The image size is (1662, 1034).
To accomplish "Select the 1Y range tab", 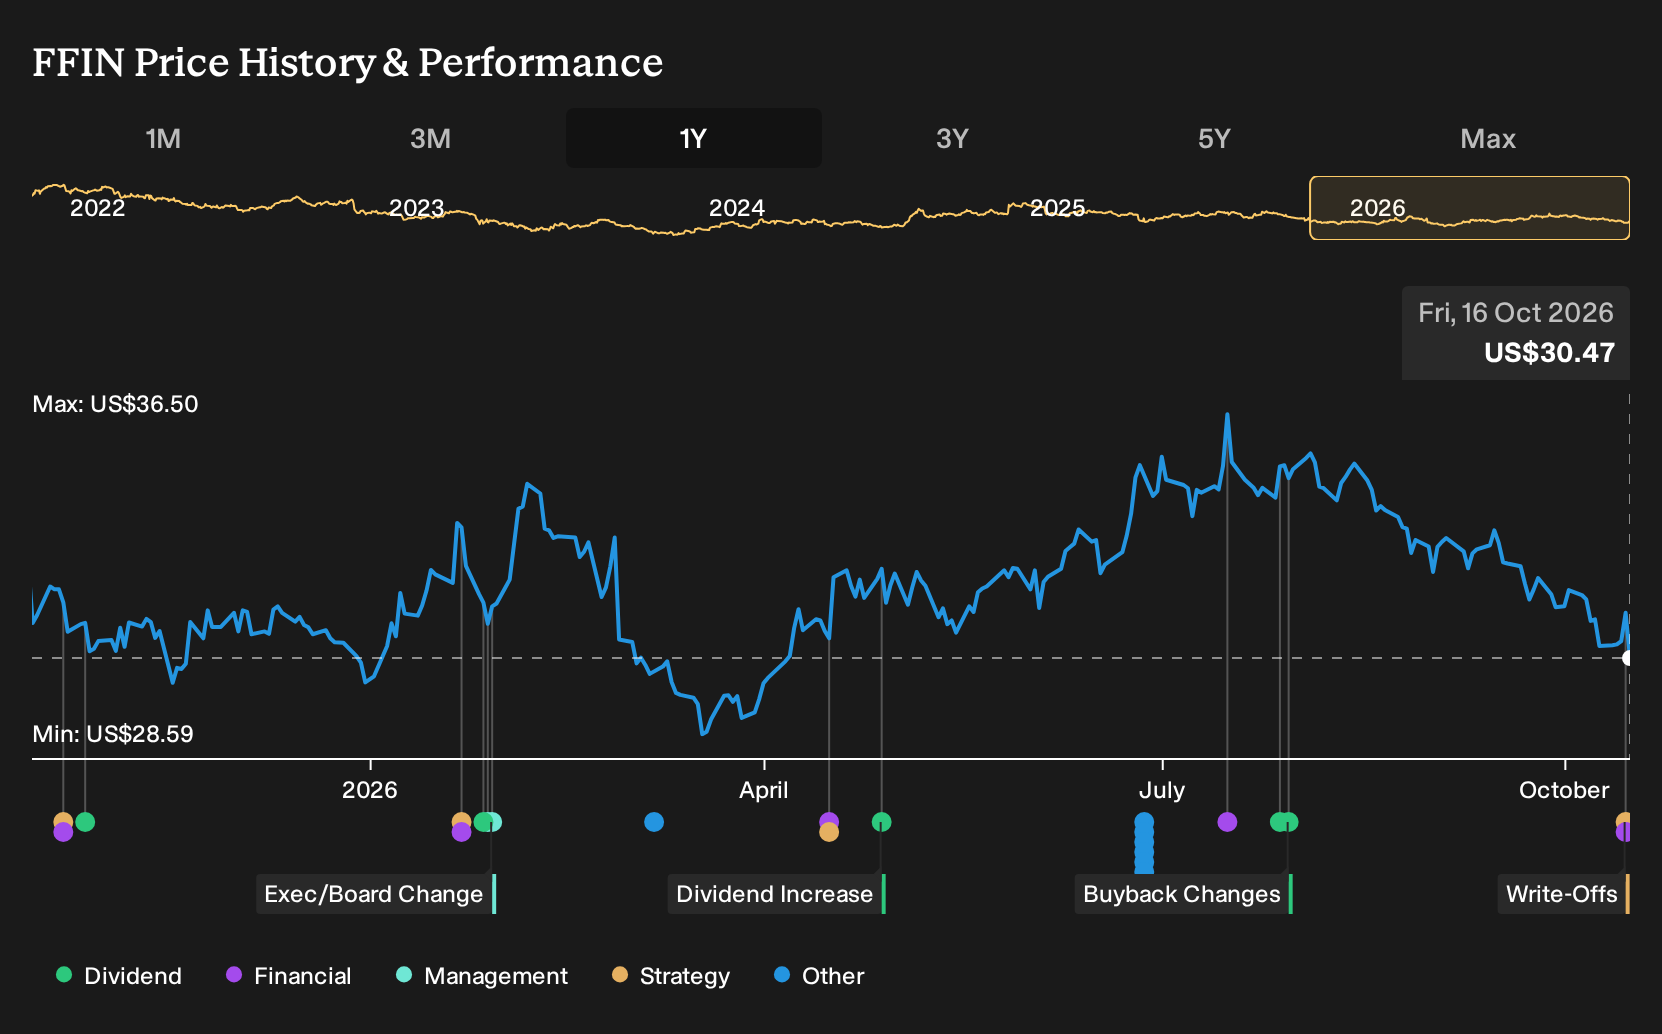I will tap(693, 138).
